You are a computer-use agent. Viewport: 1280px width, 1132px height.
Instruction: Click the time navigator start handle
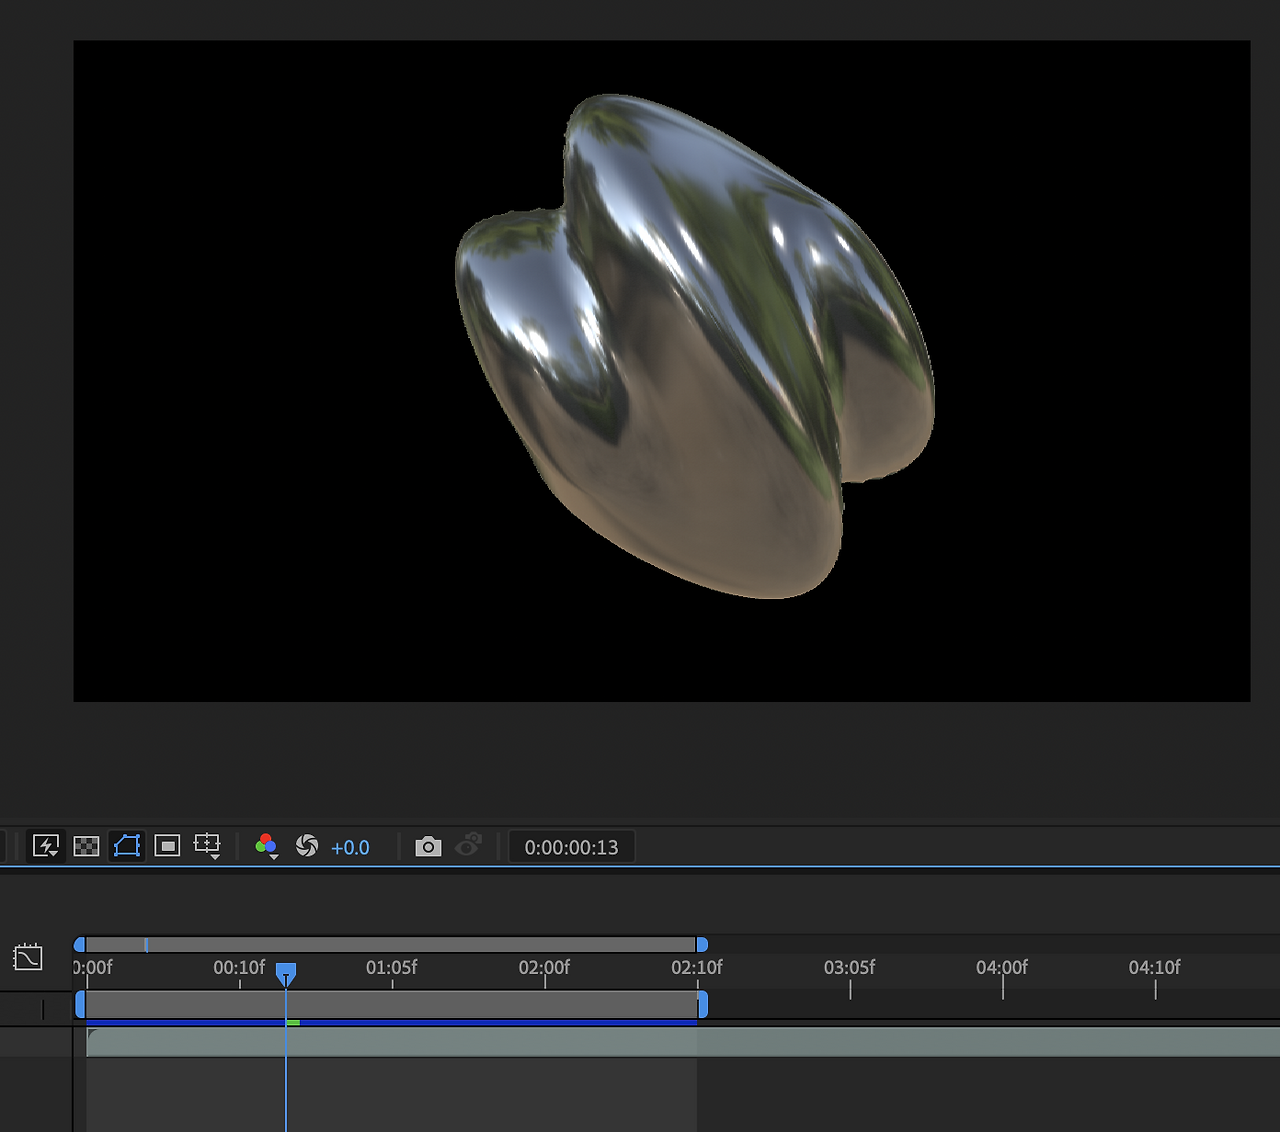(x=80, y=945)
